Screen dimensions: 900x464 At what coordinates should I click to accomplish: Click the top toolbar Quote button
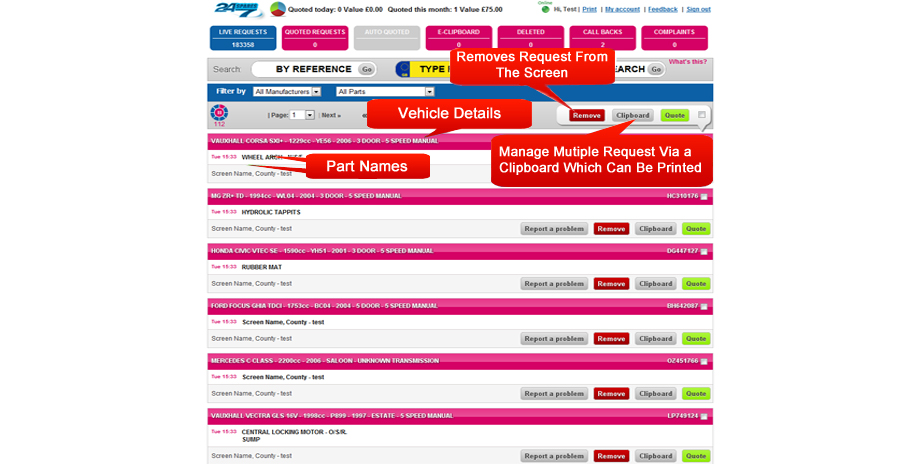(x=674, y=115)
